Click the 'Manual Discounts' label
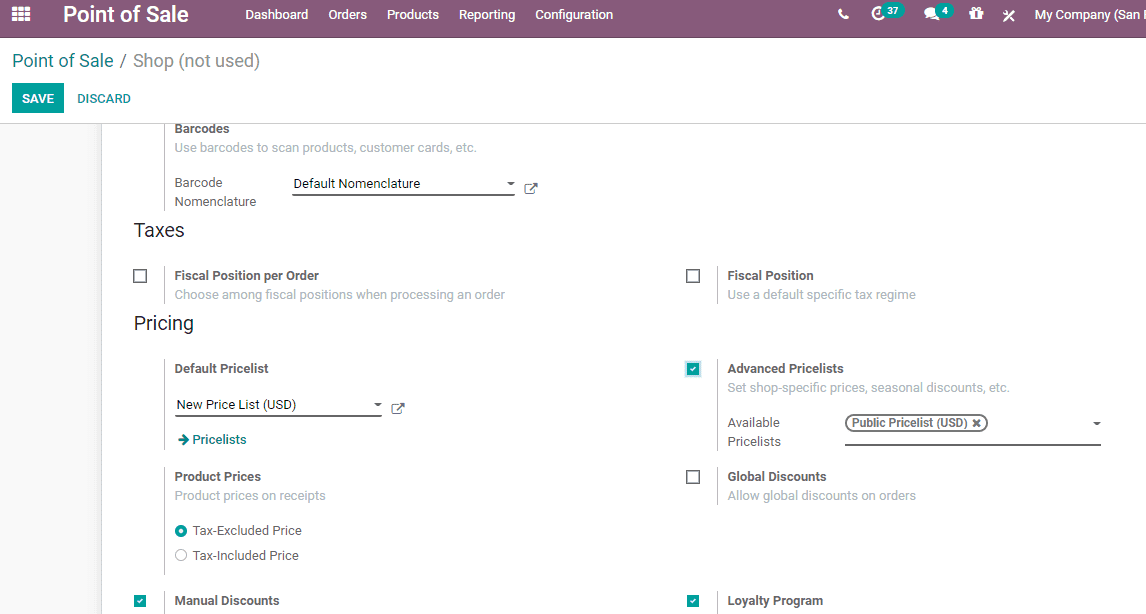1146x614 pixels. pos(227,601)
